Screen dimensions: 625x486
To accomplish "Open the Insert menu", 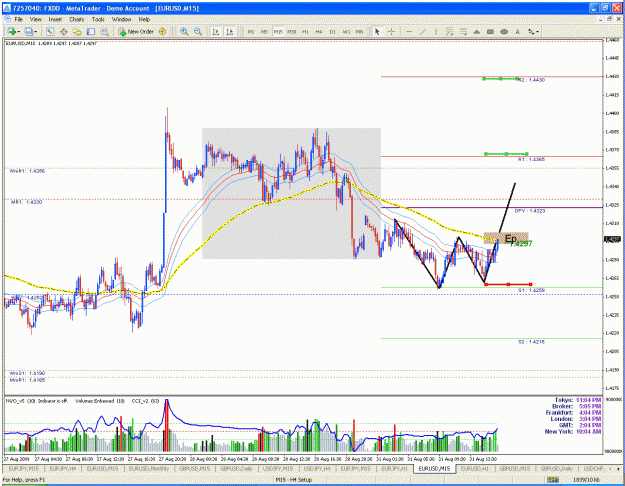I will coord(55,19).
